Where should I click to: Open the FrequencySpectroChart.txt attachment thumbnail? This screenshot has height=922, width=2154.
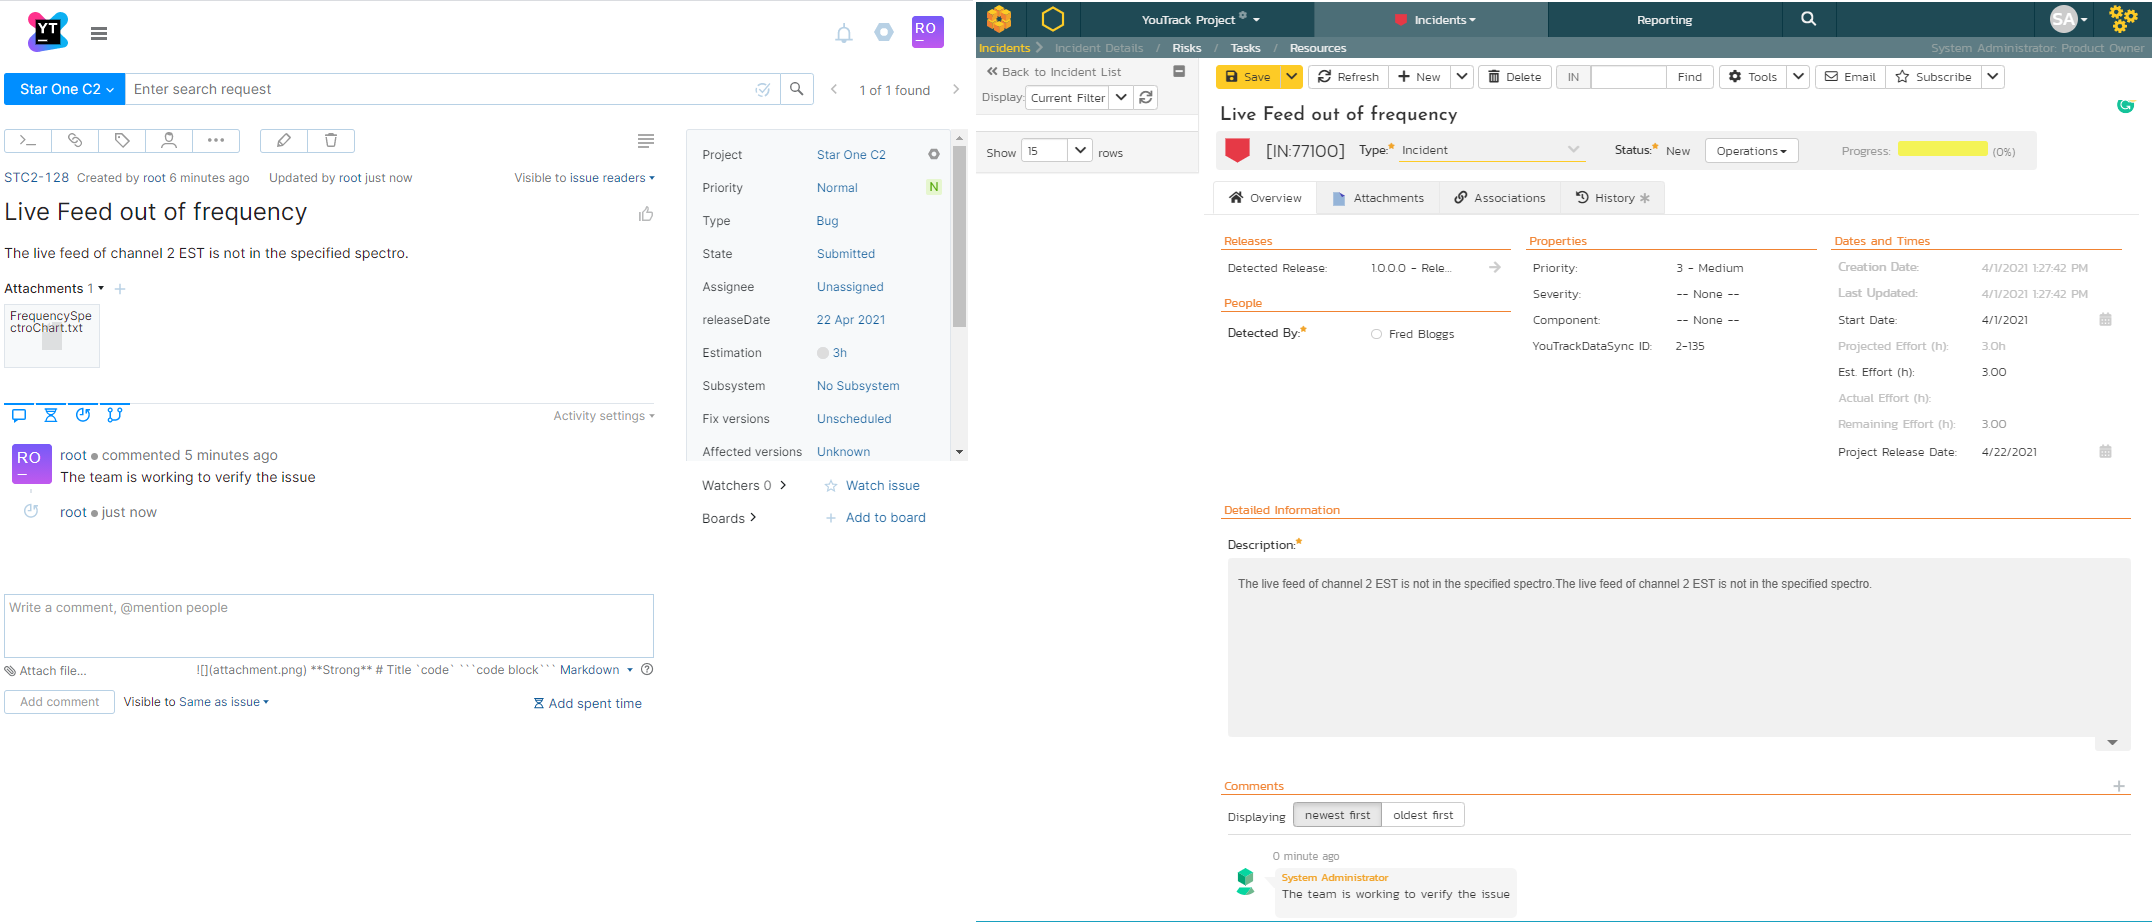tap(52, 336)
